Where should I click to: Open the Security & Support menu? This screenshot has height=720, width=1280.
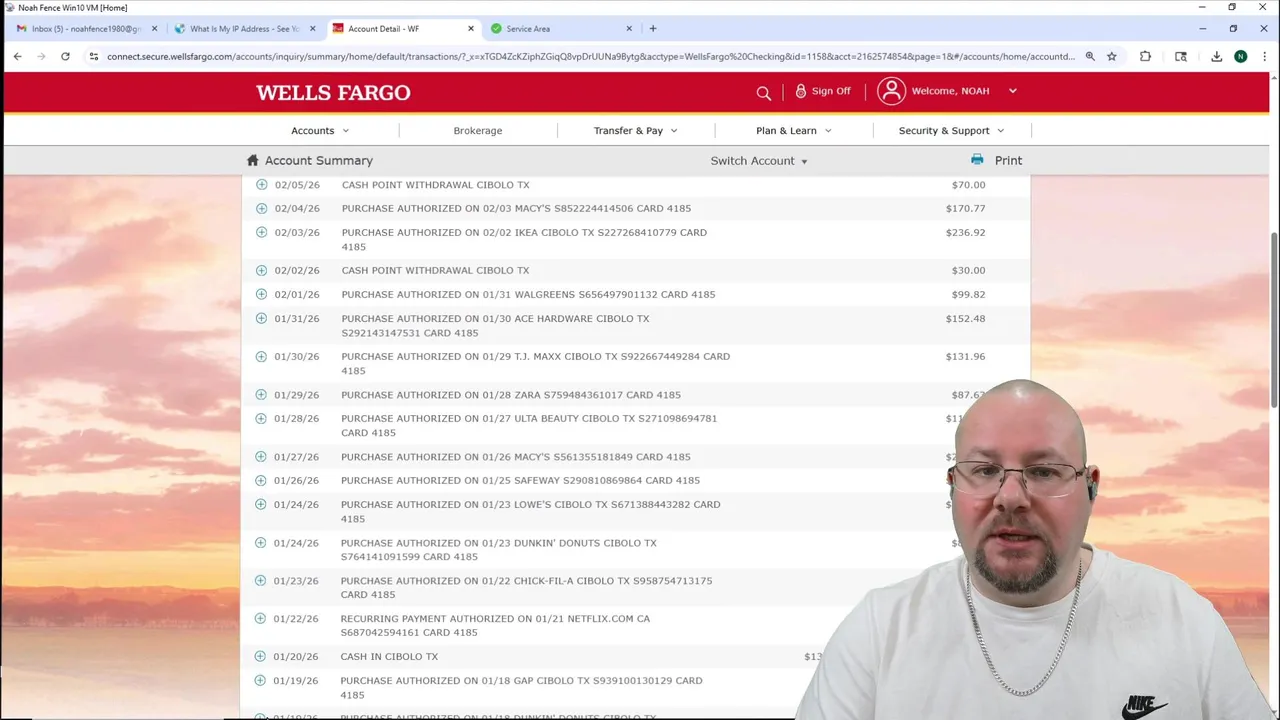click(x=952, y=131)
